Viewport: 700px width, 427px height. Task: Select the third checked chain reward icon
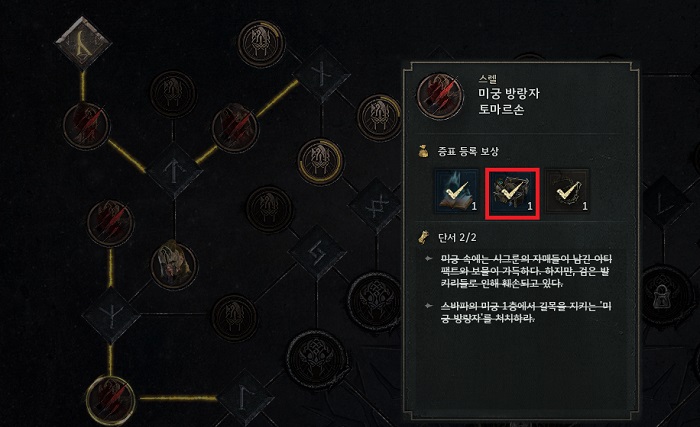tap(567, 192)
